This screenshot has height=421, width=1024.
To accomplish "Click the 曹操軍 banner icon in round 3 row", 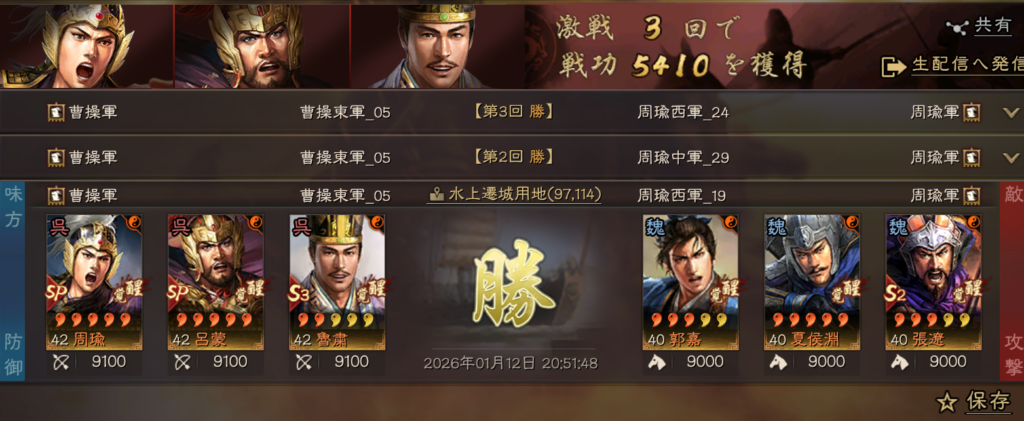I will coord(56,112).
